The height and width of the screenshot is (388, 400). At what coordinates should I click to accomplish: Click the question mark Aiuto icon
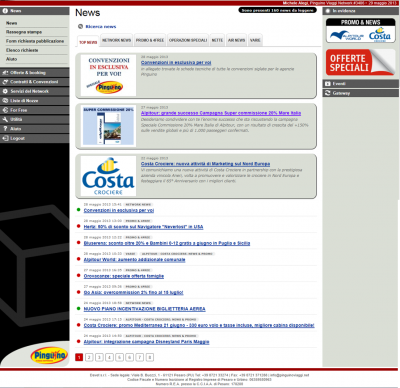pyautogui.click(x=5, y=129)
